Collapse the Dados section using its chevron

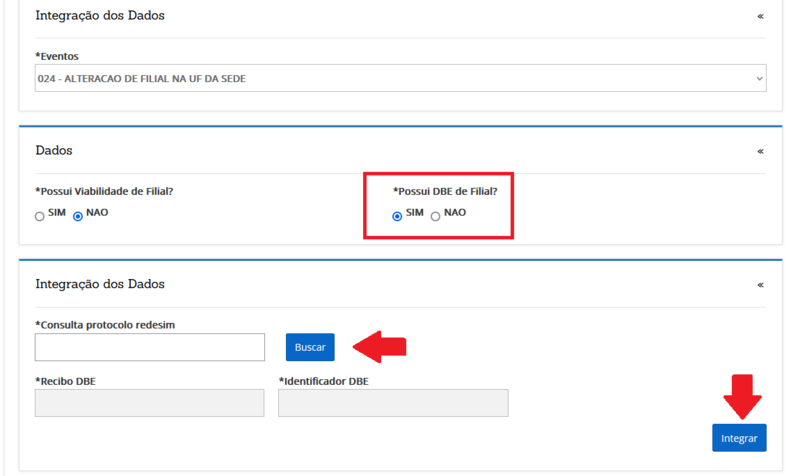tap(760, 151)
